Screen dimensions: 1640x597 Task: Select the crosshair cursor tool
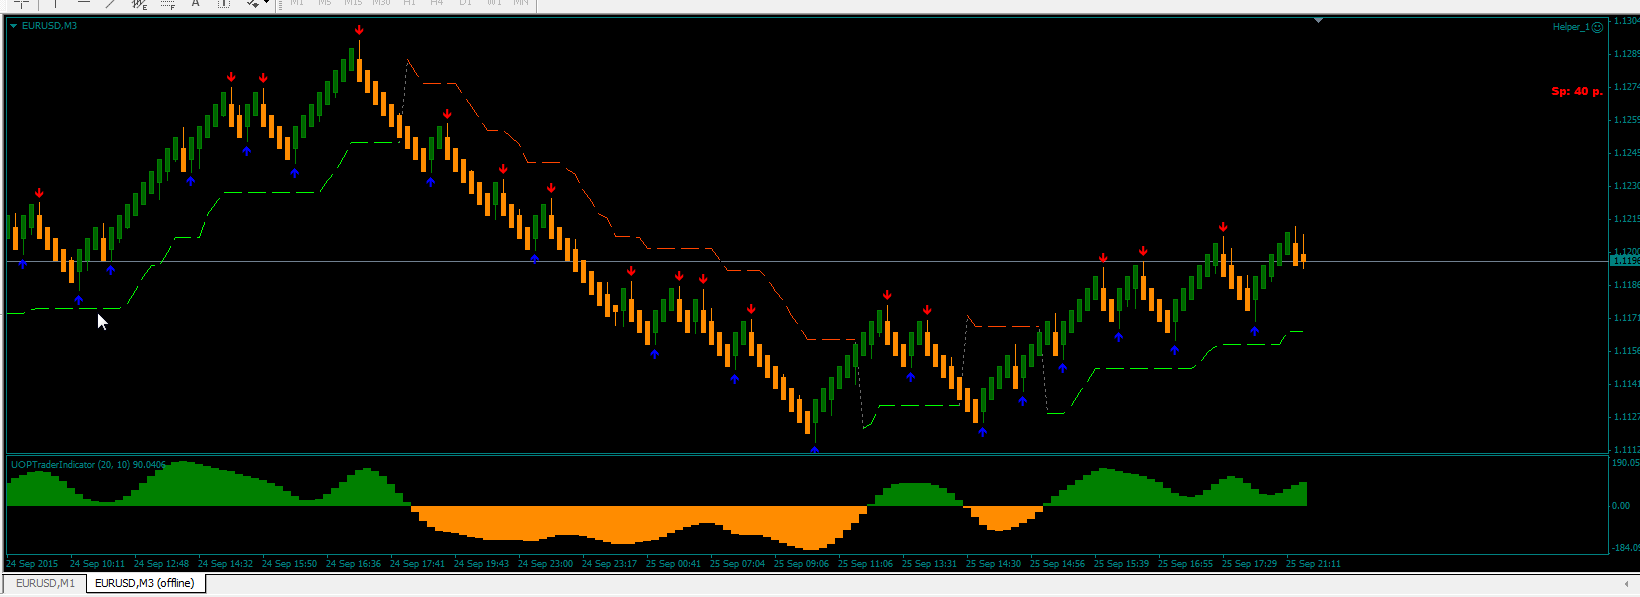click(21, 4)
